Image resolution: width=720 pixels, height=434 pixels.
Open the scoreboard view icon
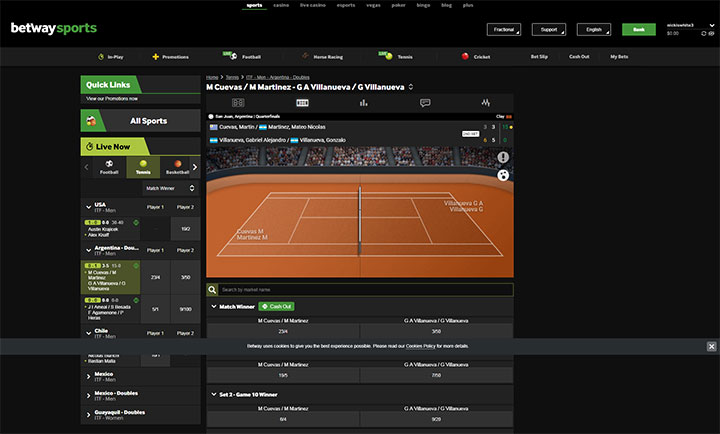click(238, 103)
